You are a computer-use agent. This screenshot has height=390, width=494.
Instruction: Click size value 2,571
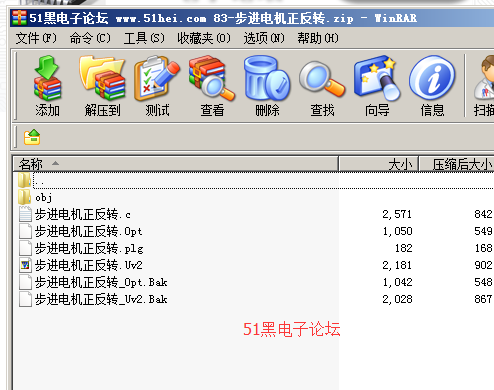[x=397, y=214]
